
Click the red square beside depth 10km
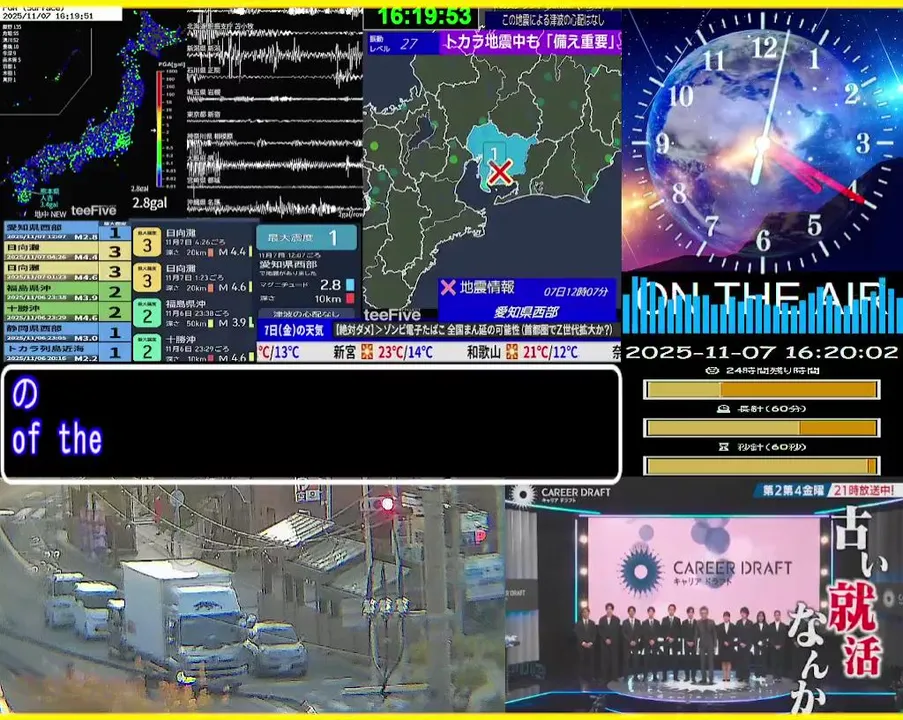click(x=350, y=298)
